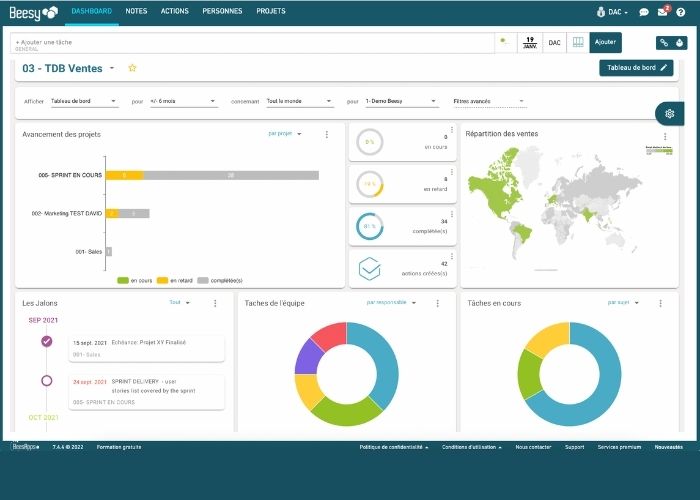Open options menu of Tâches en cours

point(661,304)
